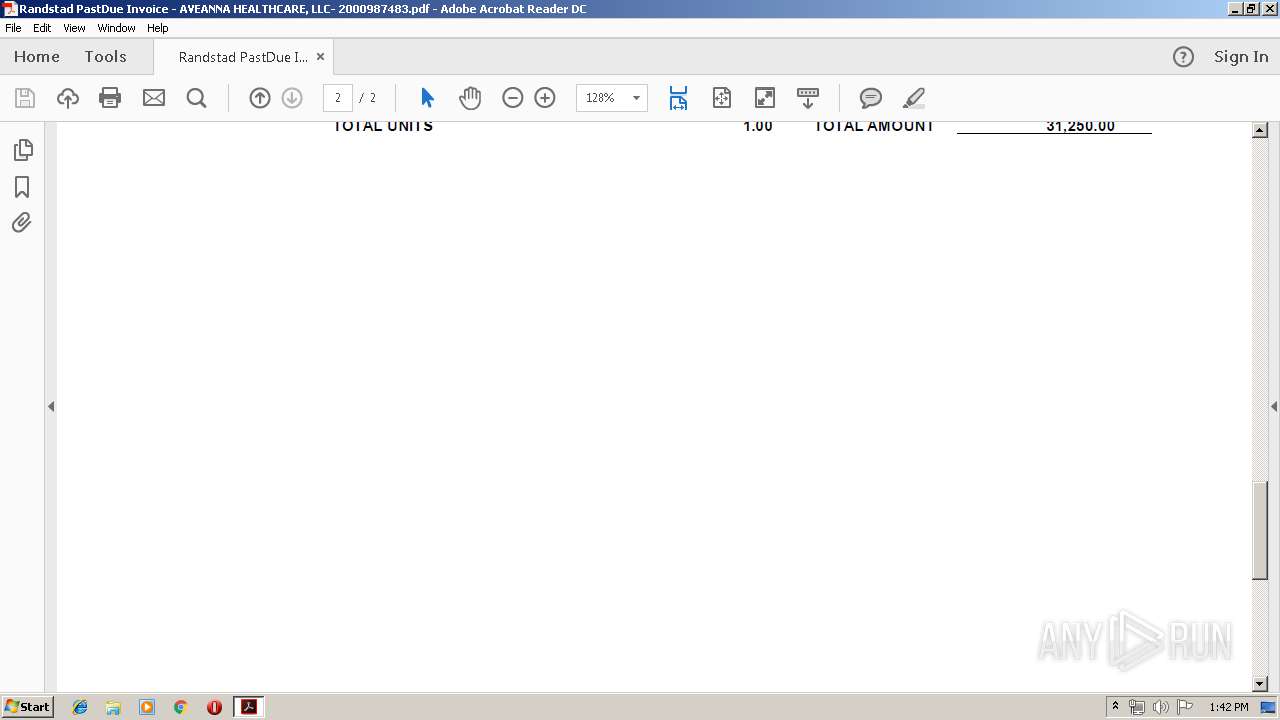Screen dimensions: 1280x720
Task: Select the Randstad PastDue document tab
Action: [x=243, y=57]
